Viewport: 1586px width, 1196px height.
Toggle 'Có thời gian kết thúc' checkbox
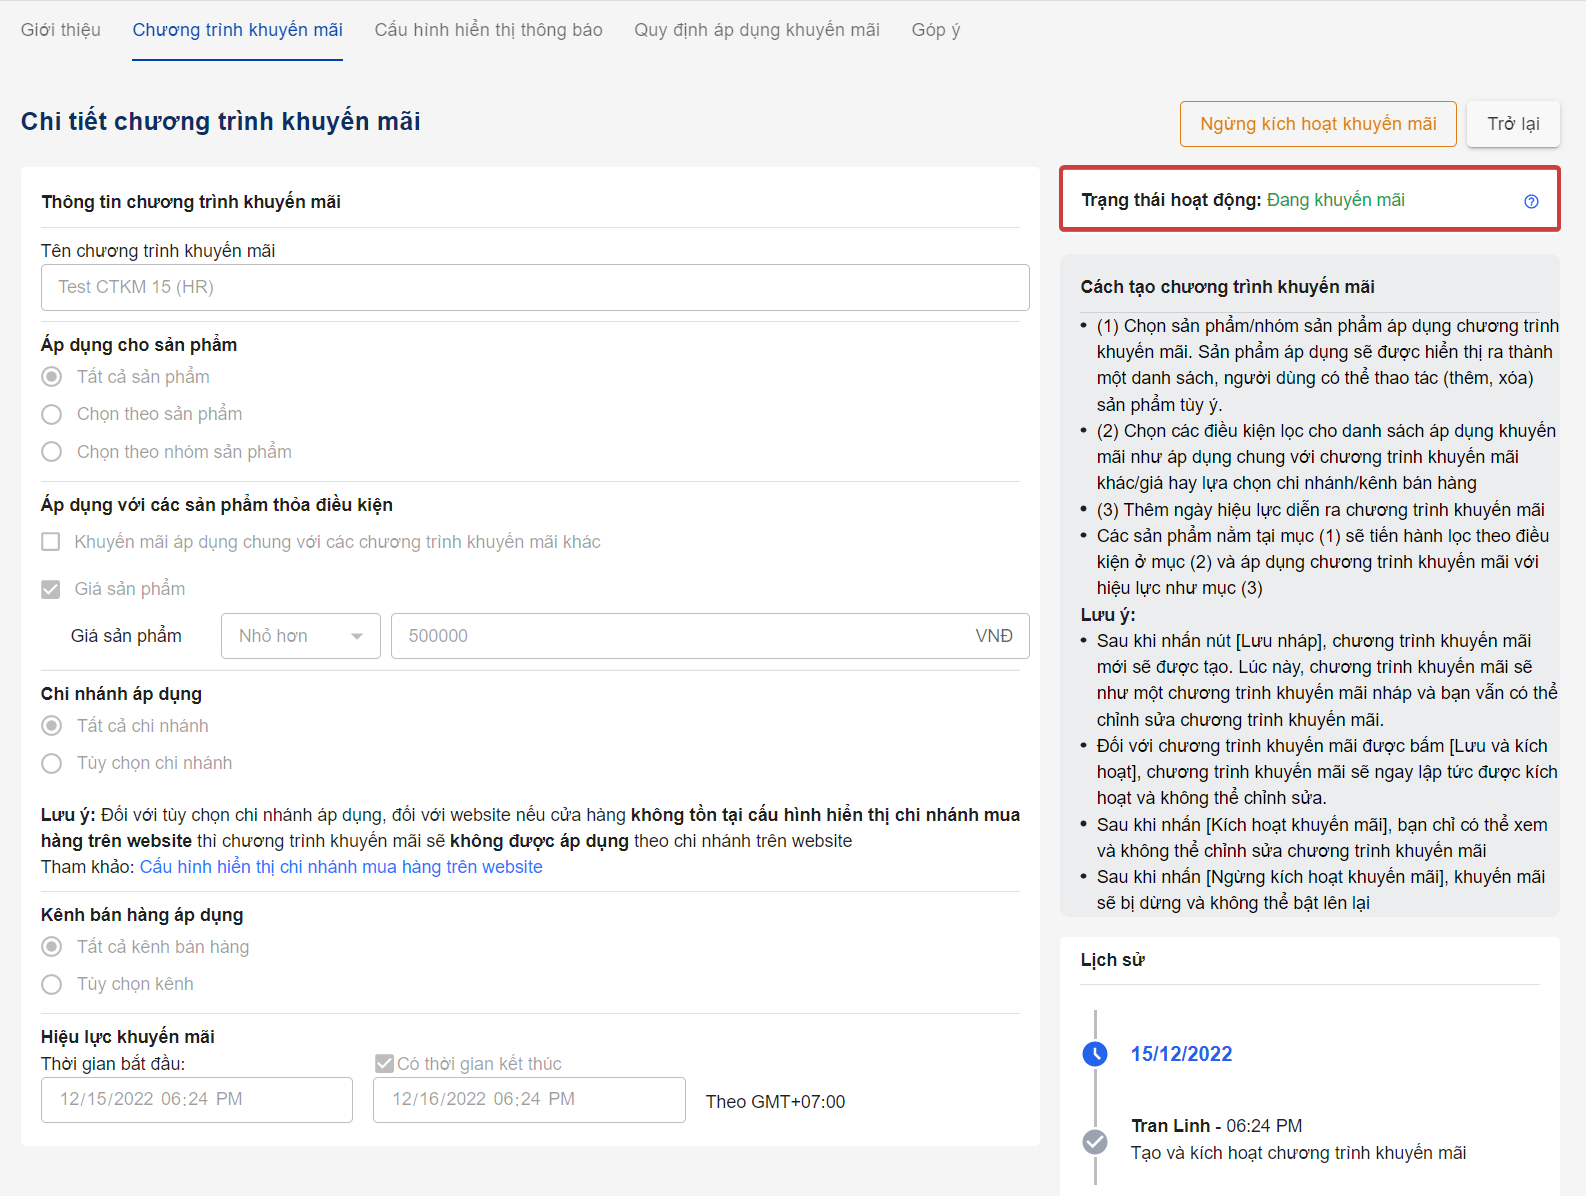coord(384,1064)
